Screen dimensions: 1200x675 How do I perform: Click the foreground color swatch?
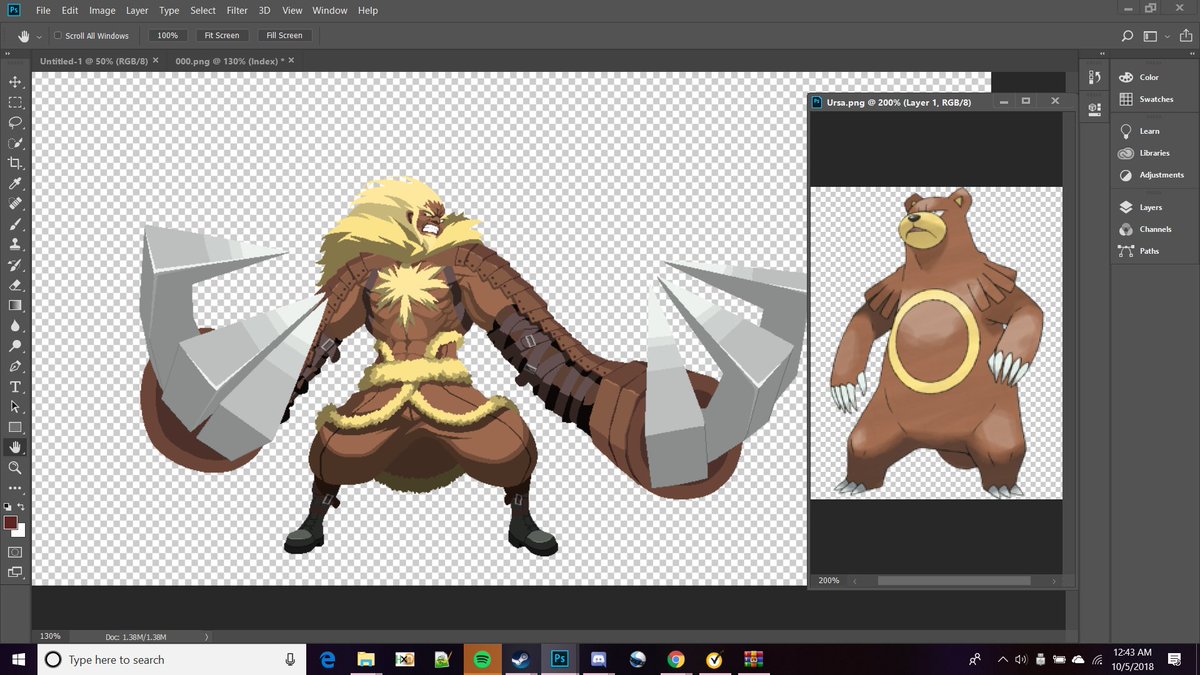click(10, 522)
